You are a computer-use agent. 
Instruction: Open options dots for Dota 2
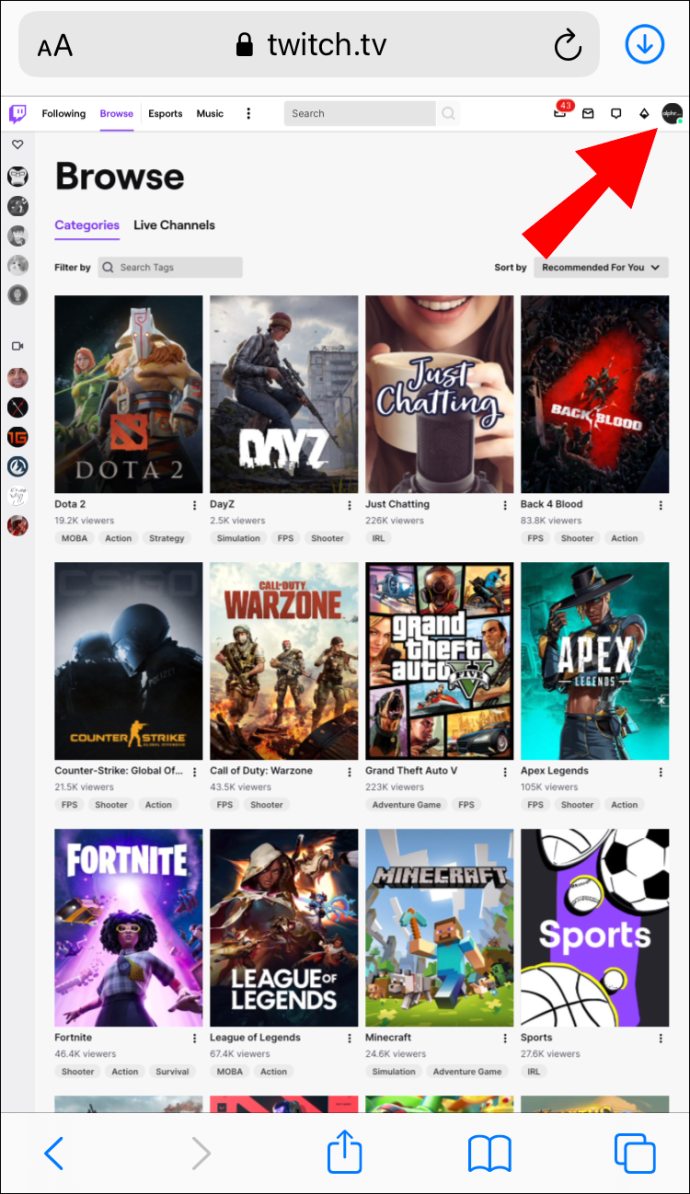194,505
